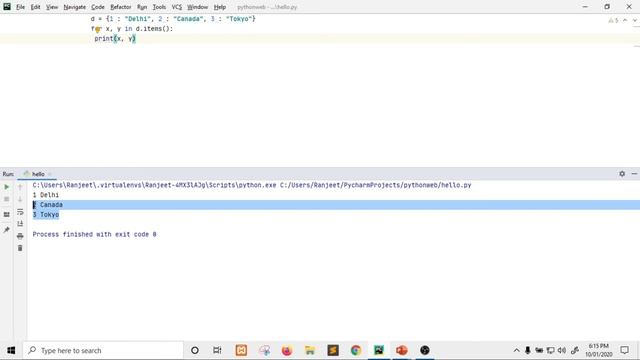The image size is (640, 360).
Task: Click the Down the Stack Trace arrow
Action: pos(20,199)
